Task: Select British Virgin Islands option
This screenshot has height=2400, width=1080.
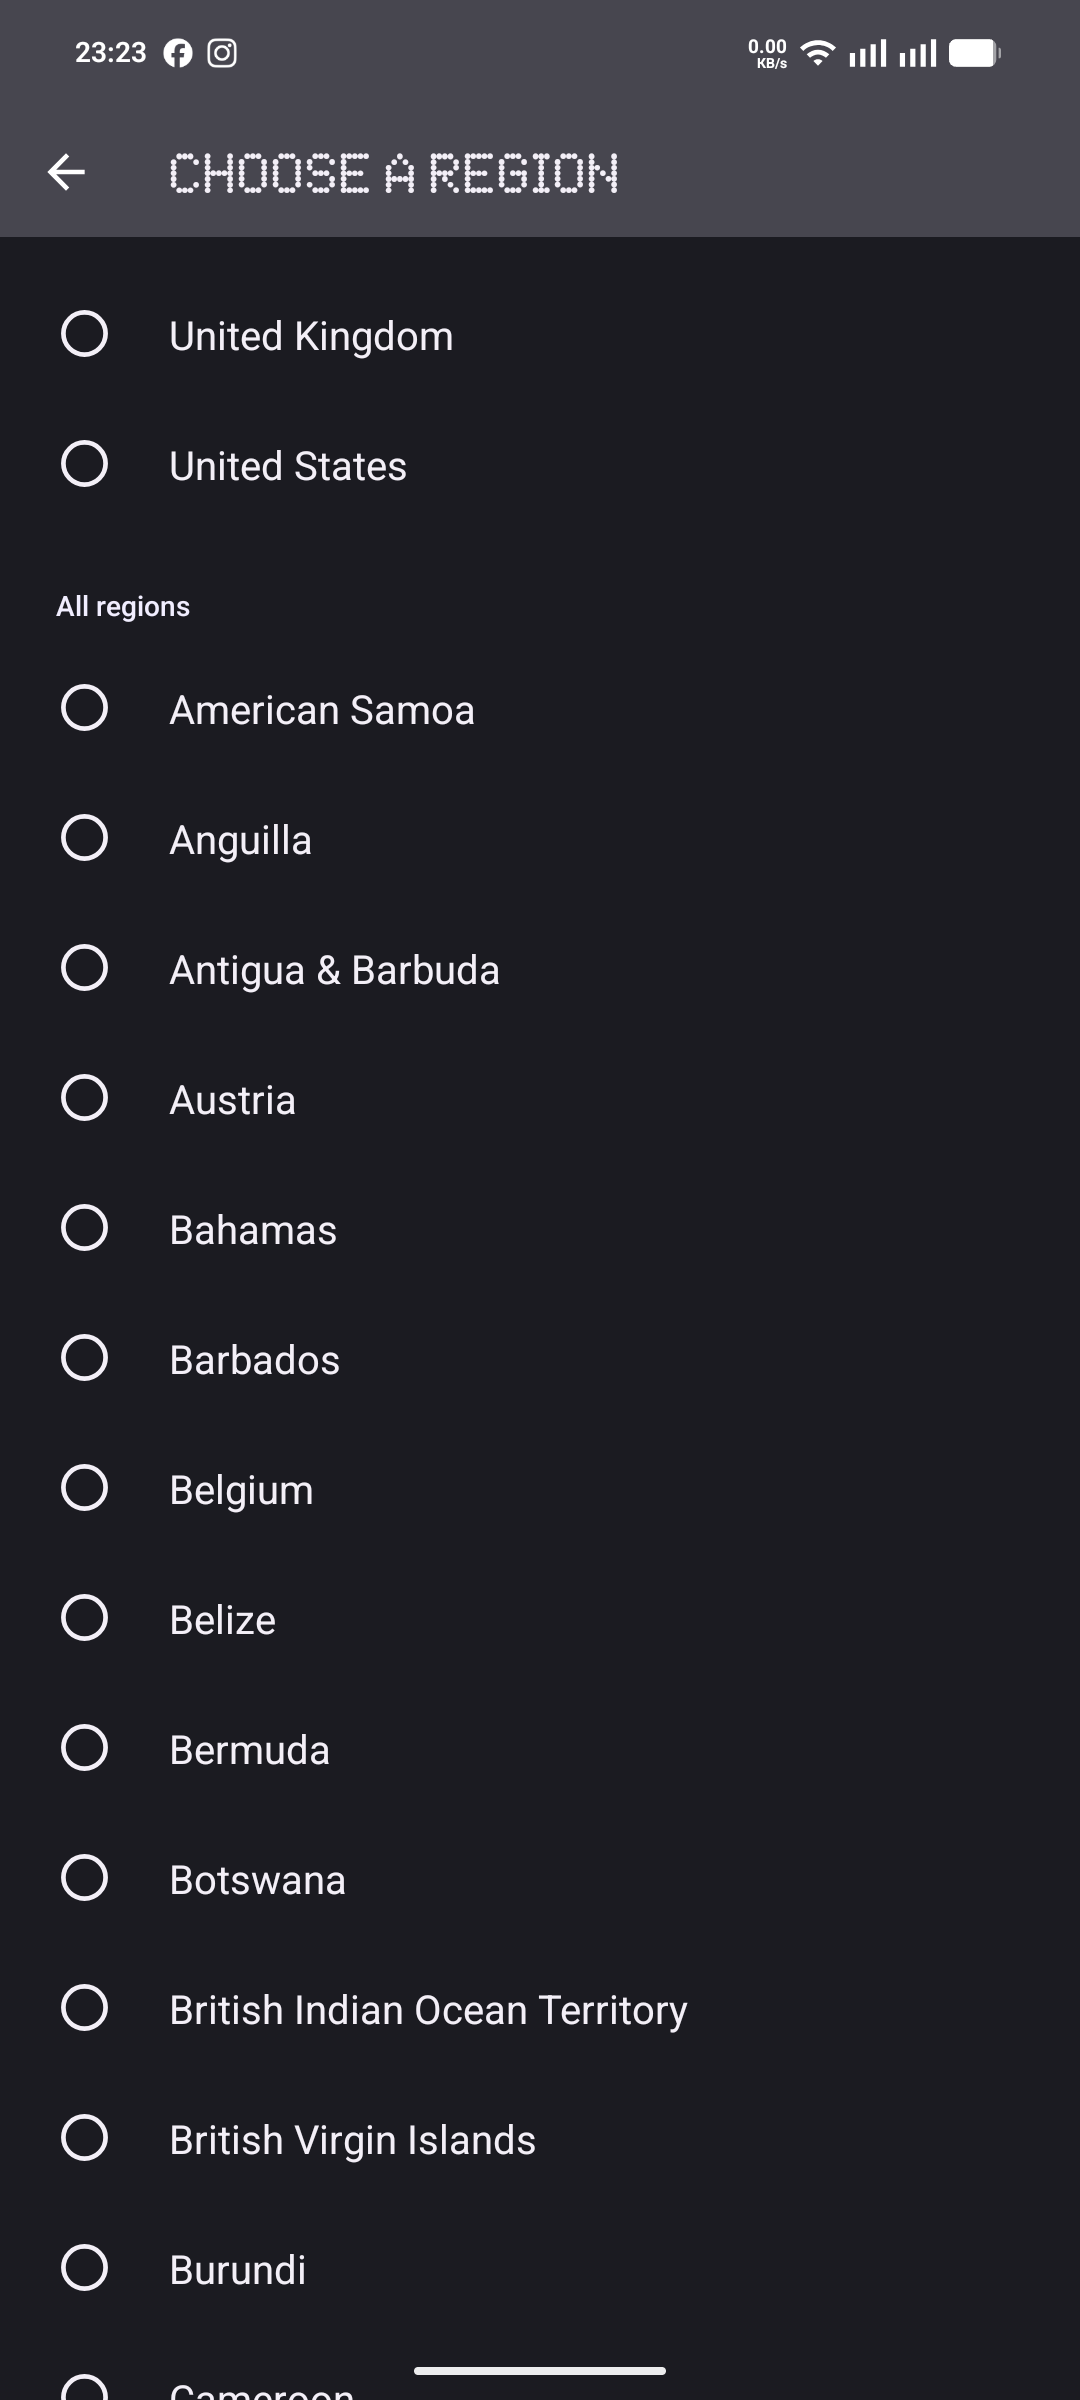Action: tap(84, 2138)
